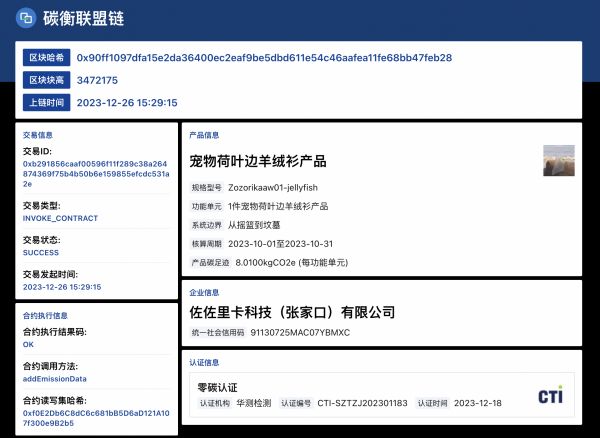The height and width of the screenshot is (438, 600).
Task: Select credit code 91130725MAC07YBMXC
Action: [x=300, y=333]
